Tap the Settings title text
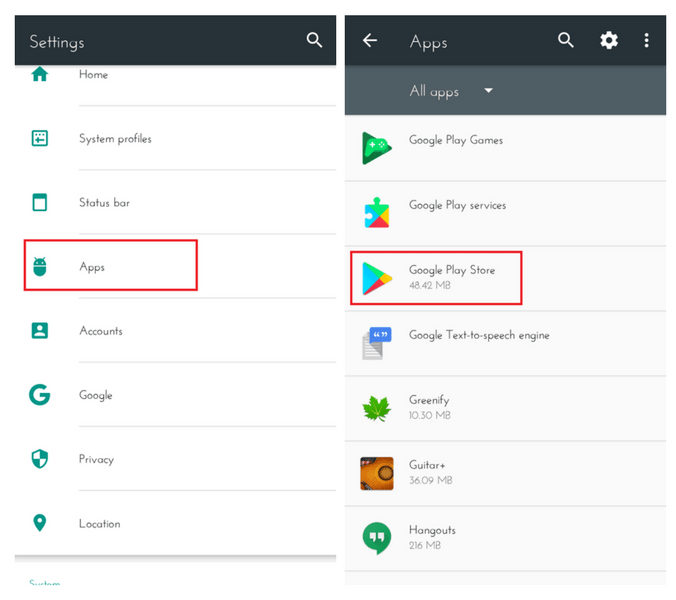 pos(57,42)
